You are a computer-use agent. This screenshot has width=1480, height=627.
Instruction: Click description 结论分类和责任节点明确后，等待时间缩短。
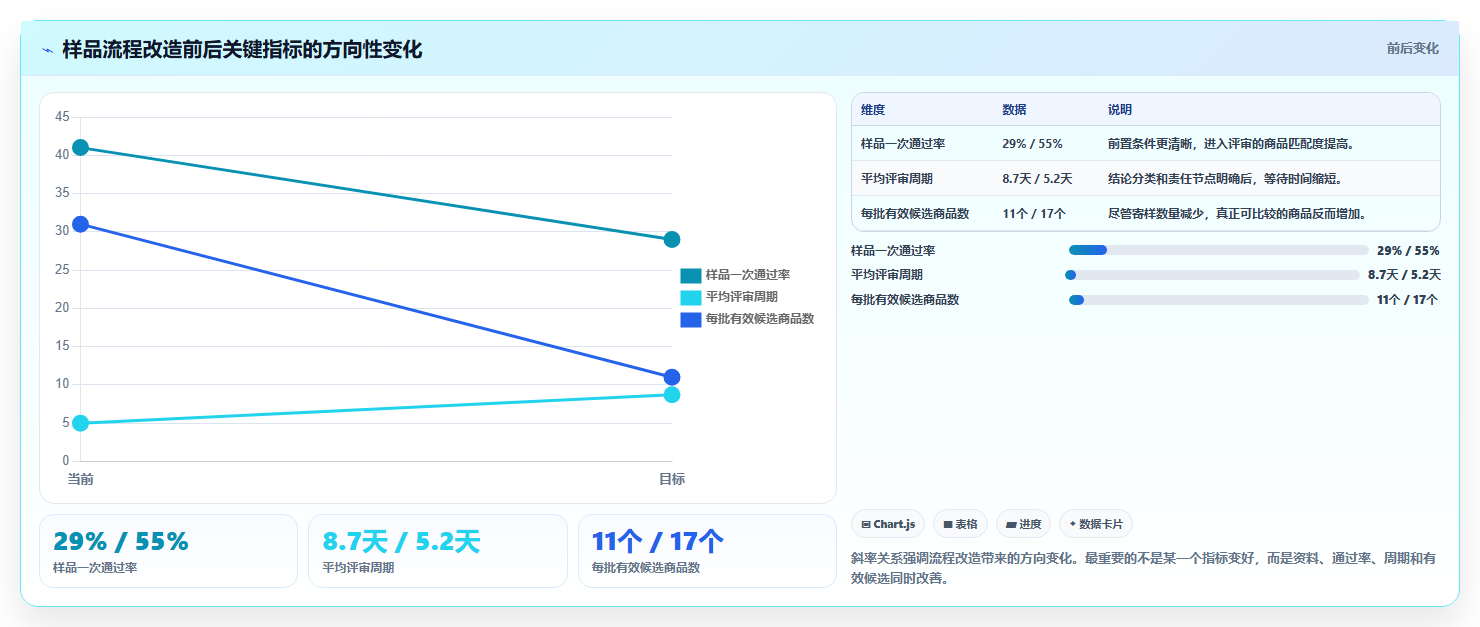coord(1226,179)
